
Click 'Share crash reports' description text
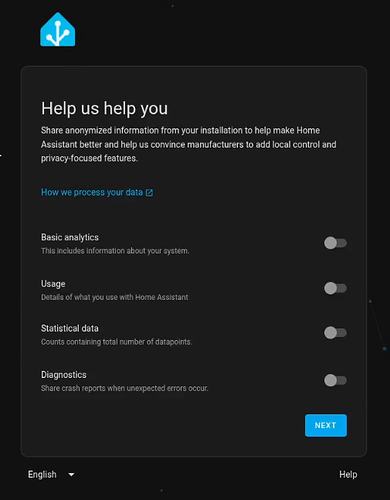coord(125,388)
